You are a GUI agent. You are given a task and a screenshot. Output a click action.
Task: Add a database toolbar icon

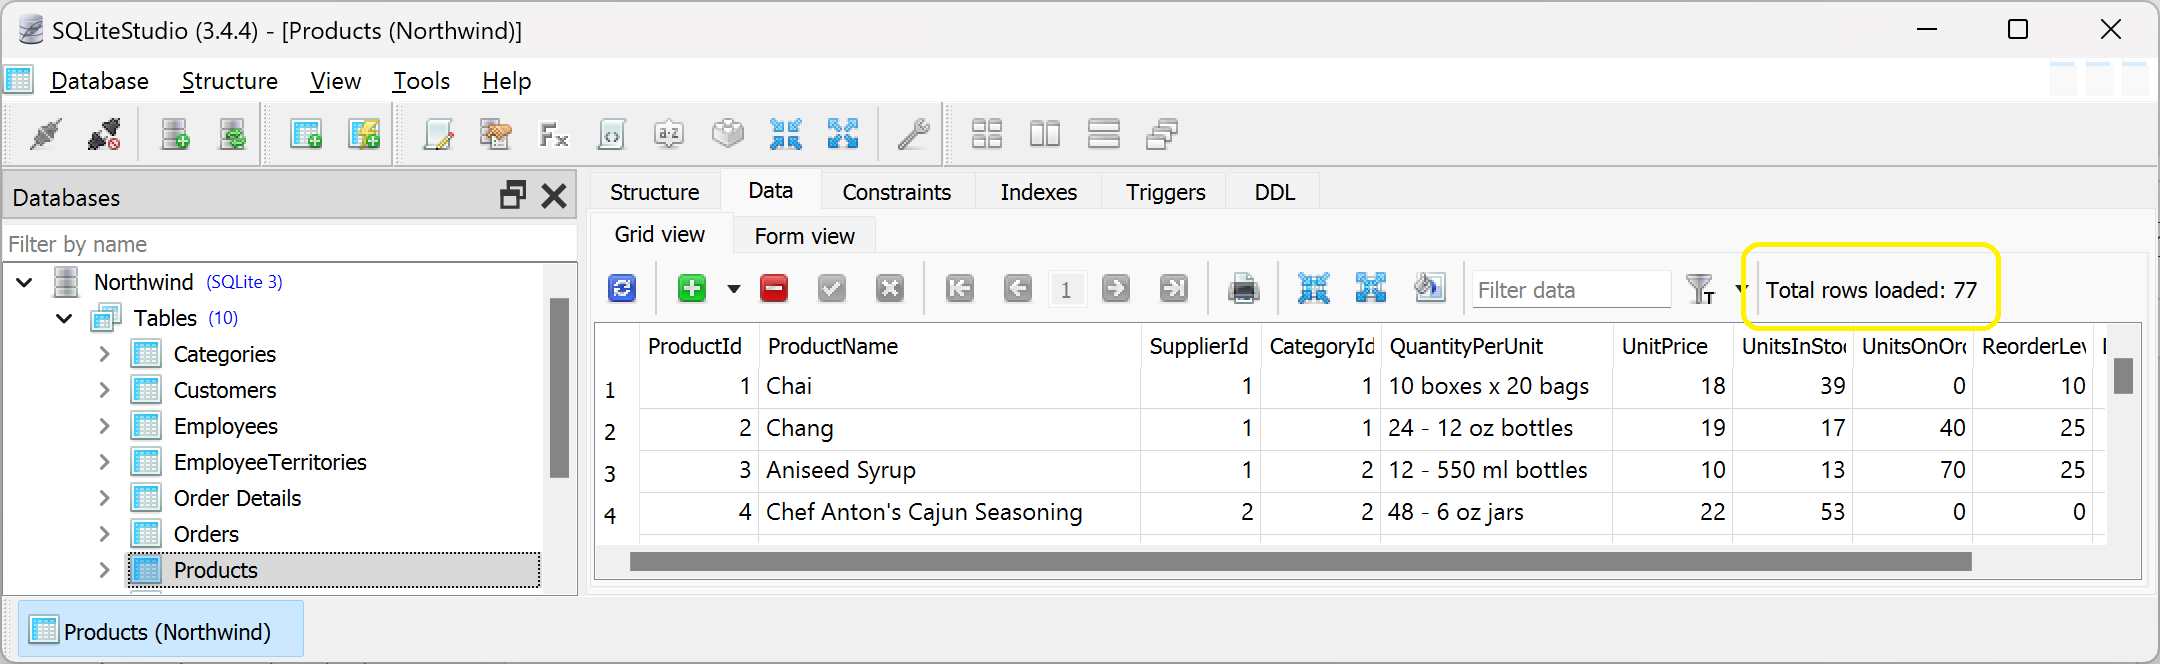(x=175, y=133)
